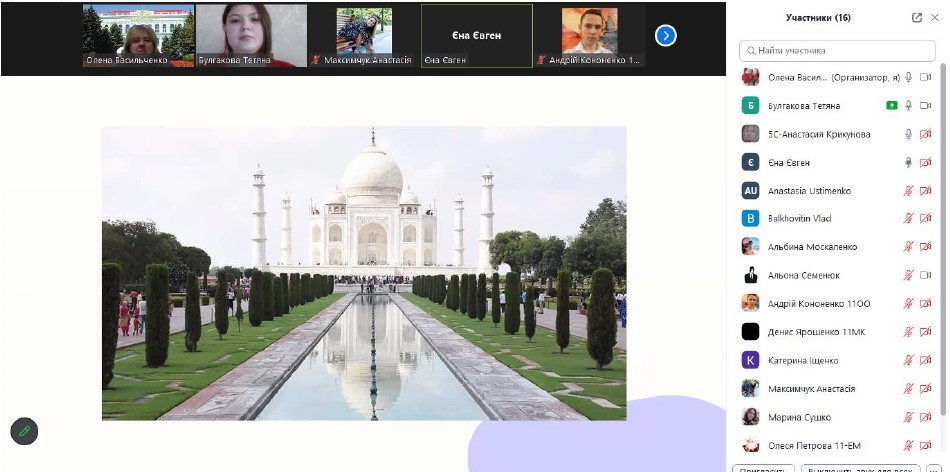The image size is (950, 472).
Task: Select Денис Ярошенко 11МК in participant list
Action: 810,332
